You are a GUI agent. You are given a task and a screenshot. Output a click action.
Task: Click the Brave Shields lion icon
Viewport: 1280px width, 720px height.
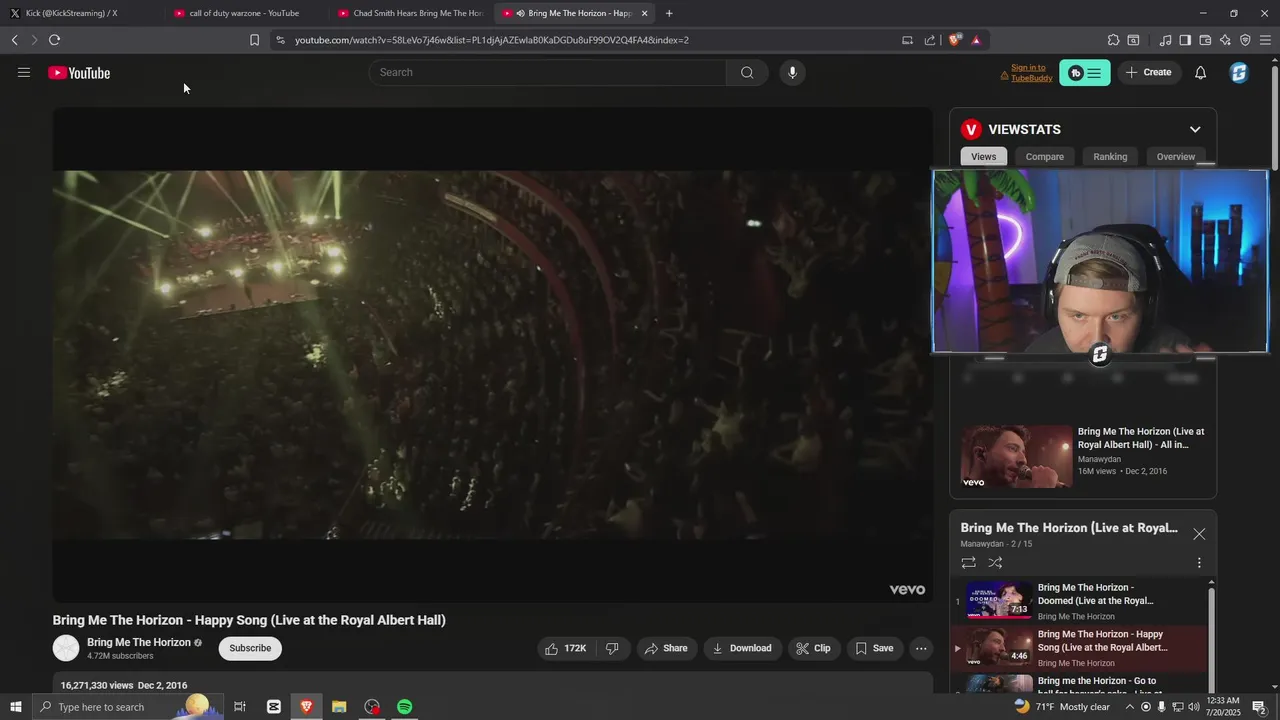955,40
